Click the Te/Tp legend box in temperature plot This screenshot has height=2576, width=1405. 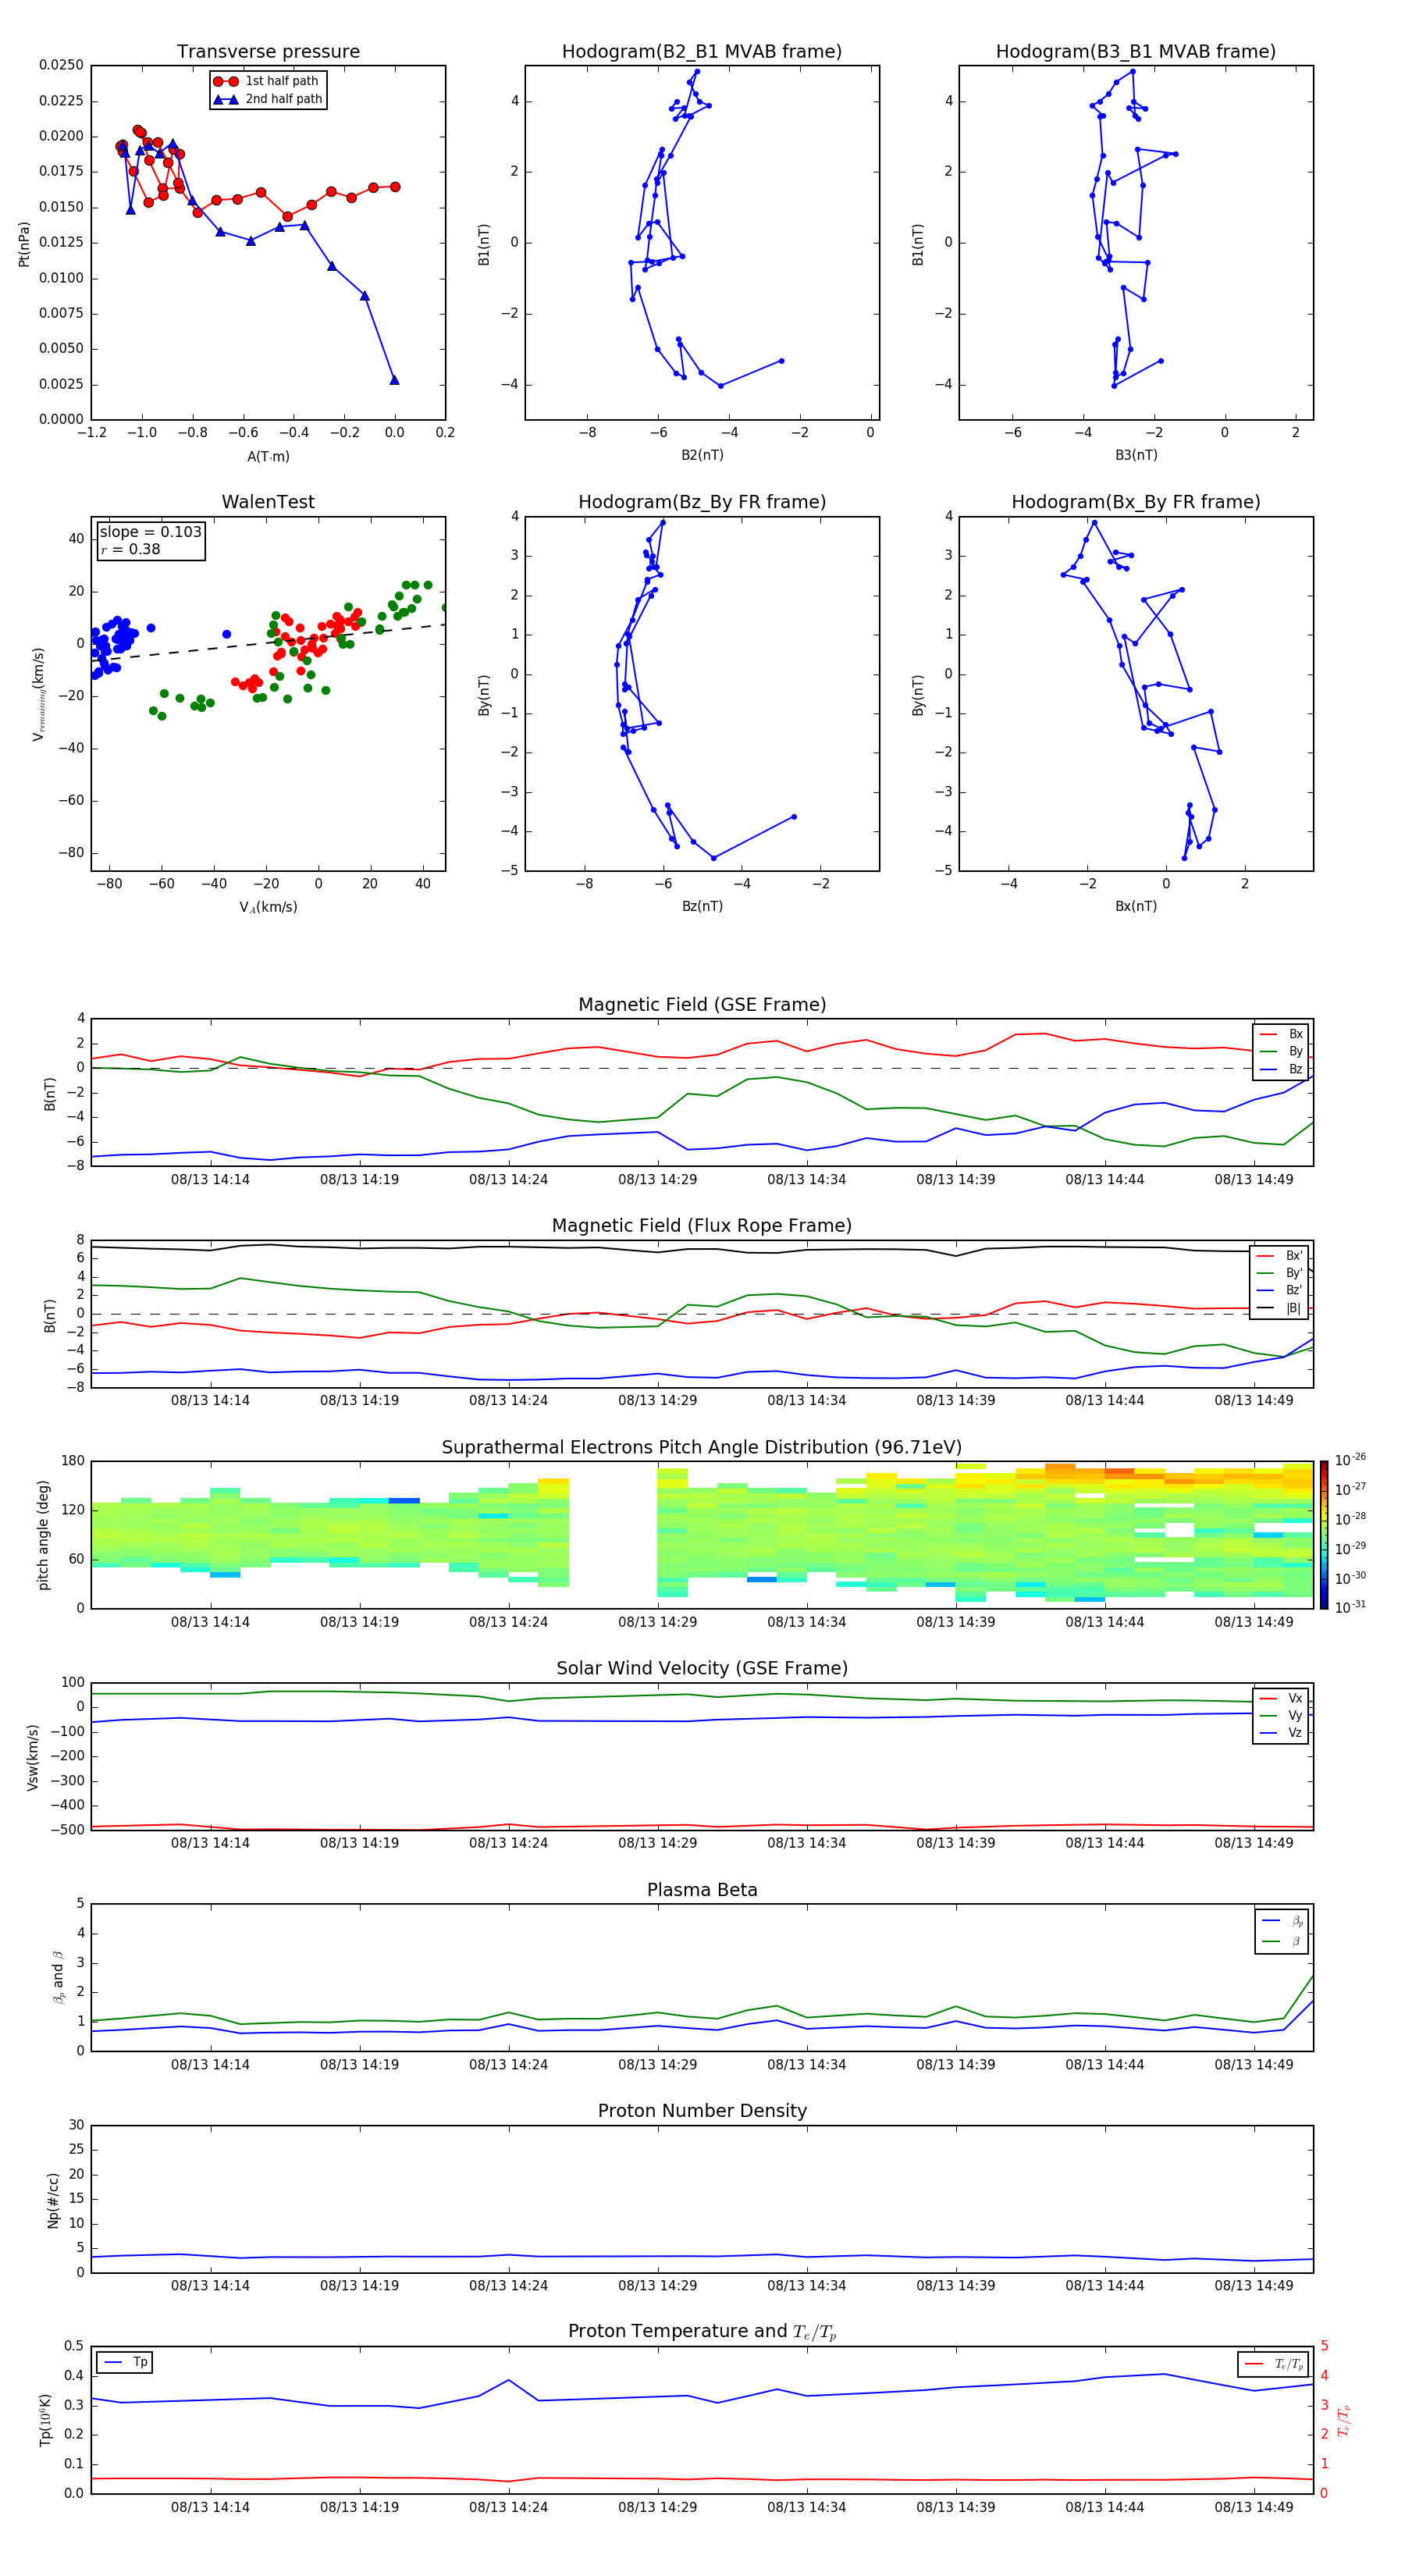click(1273, 2364)
